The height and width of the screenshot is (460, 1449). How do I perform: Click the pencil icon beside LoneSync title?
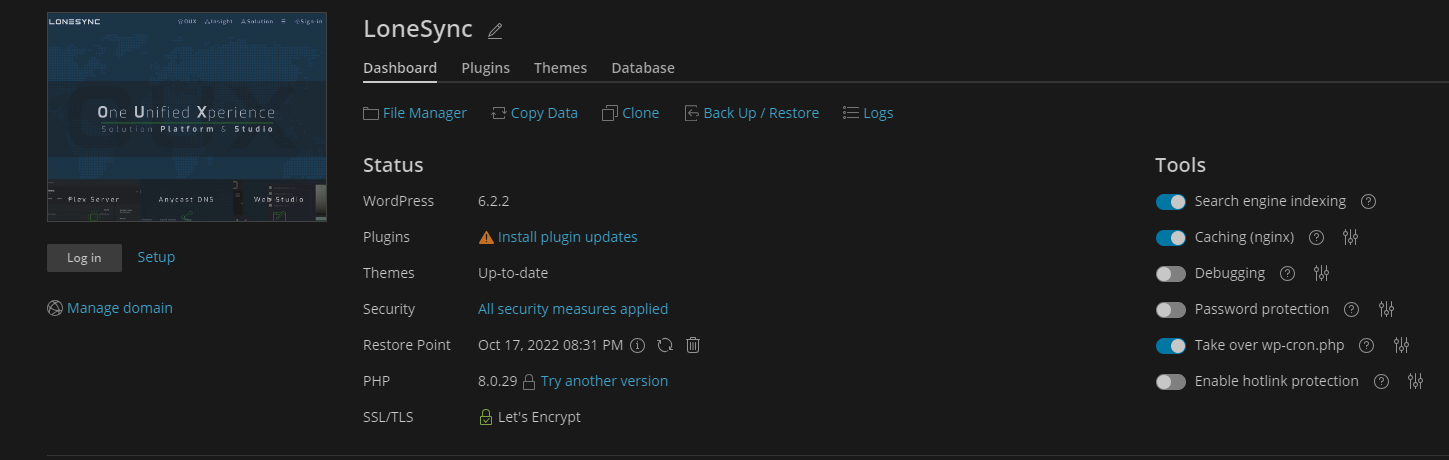tap(494, 31)
